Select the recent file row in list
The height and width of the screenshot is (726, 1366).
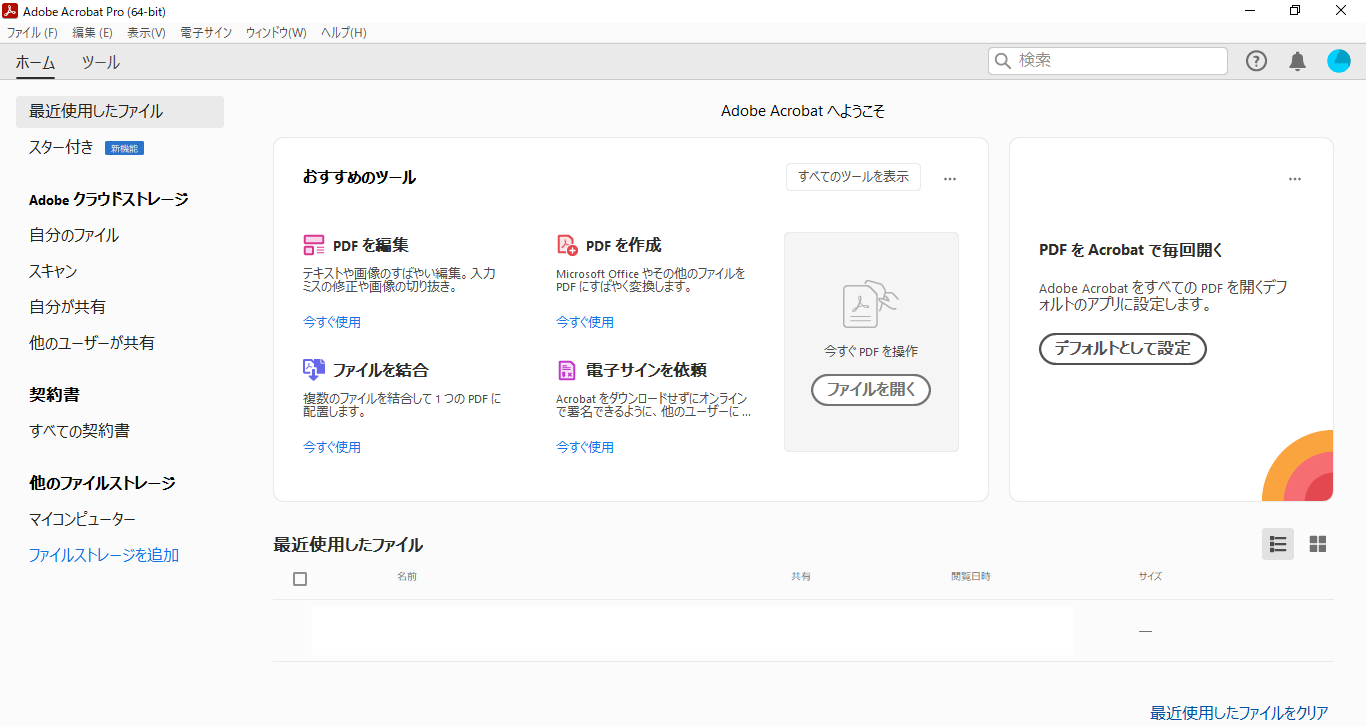[803, 631]
